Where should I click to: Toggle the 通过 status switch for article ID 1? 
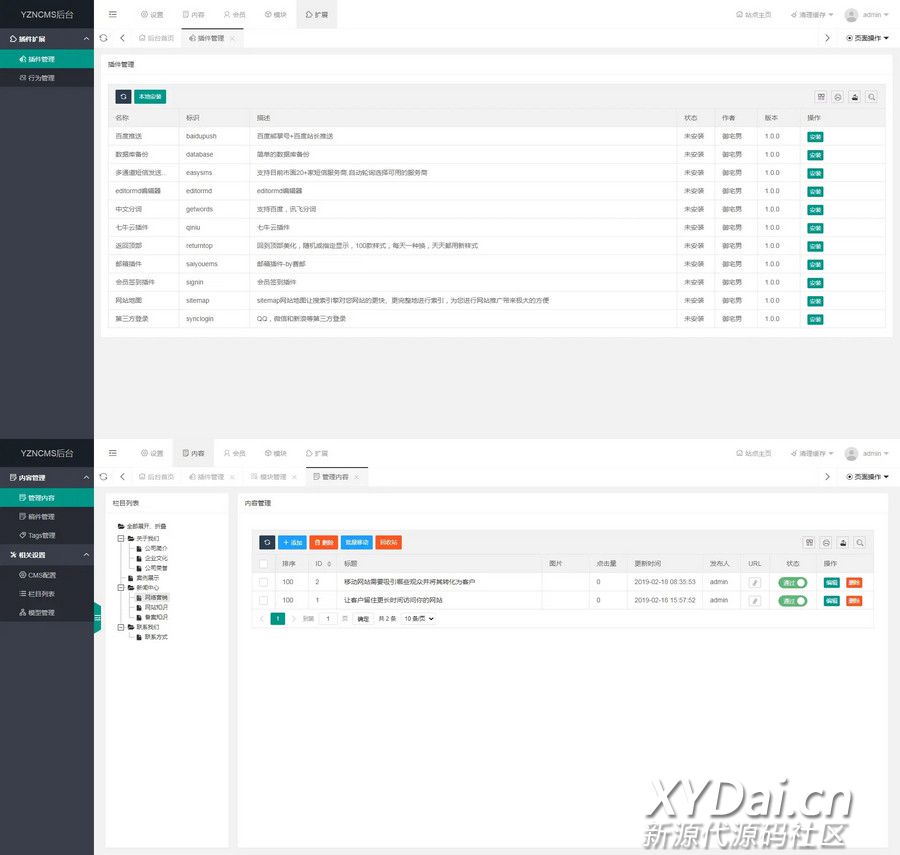pyautogui.click(x=793, y=600)
